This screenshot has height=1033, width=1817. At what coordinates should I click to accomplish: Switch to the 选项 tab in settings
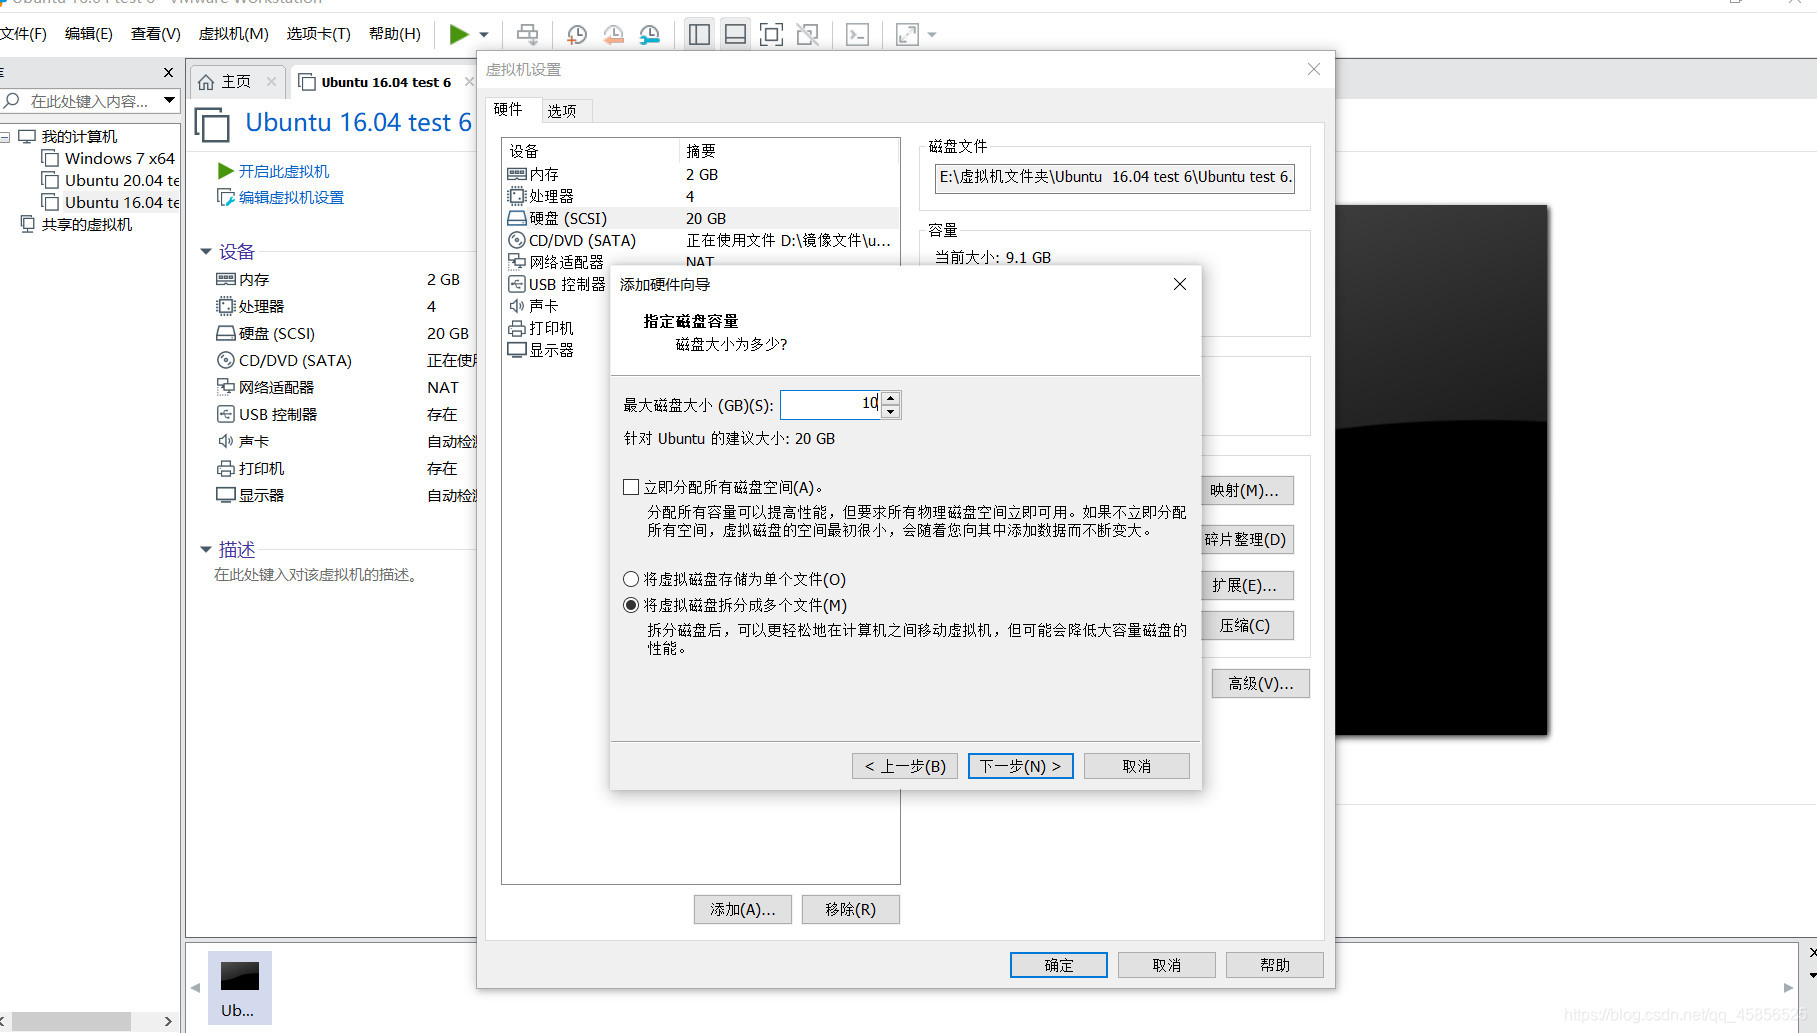click(x=562, y=111)
